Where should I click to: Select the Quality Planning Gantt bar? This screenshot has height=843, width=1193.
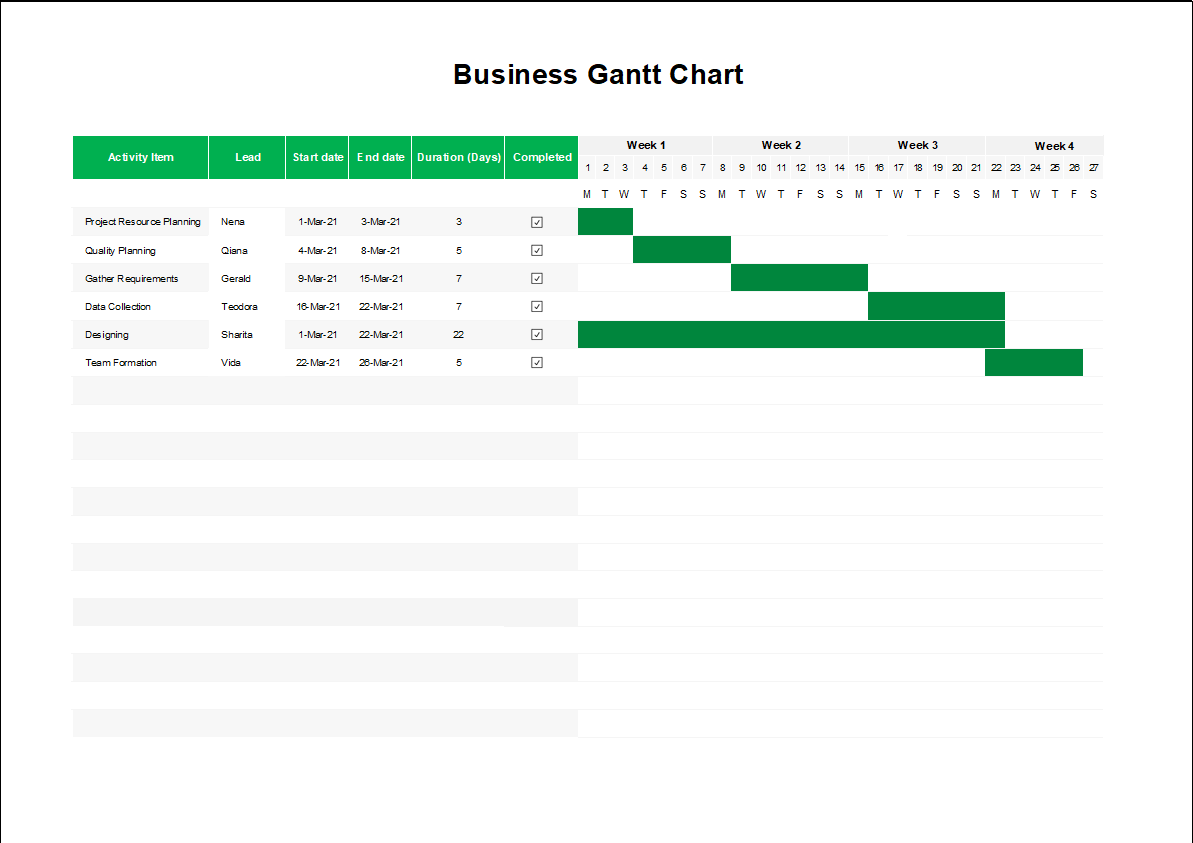(682, 250)
